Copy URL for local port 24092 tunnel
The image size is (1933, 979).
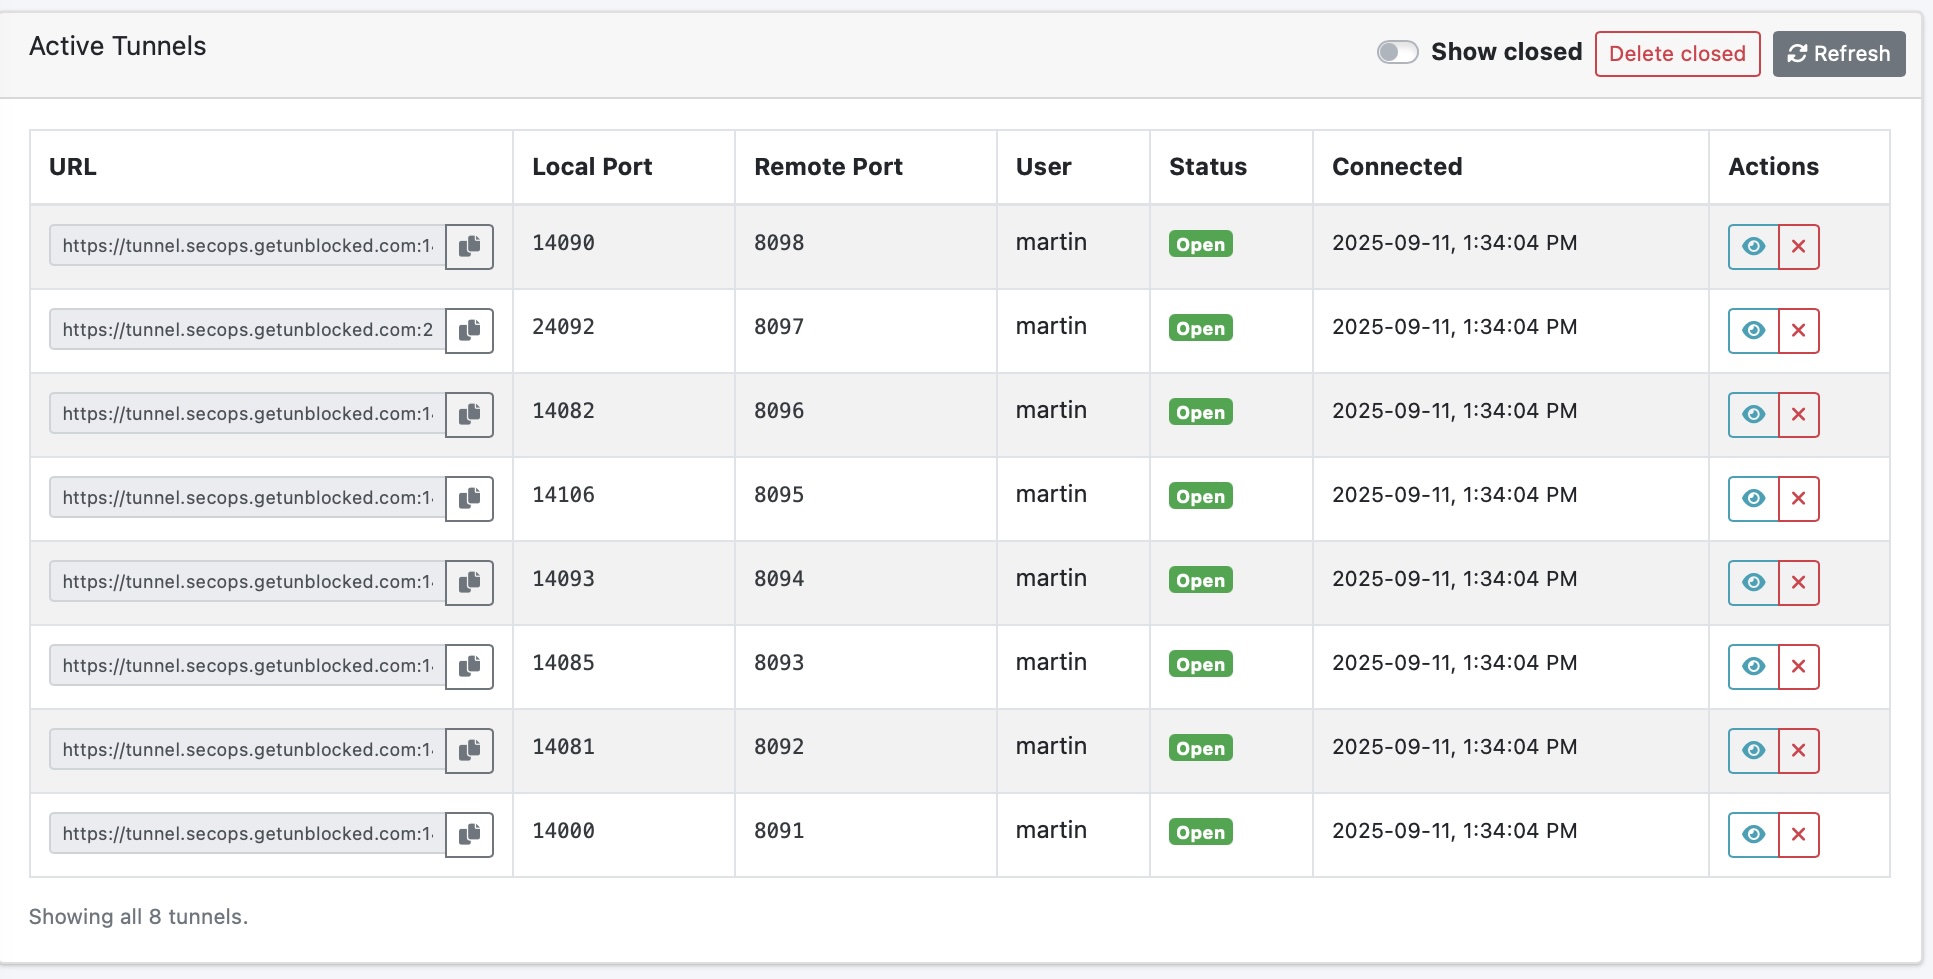point(469,330)
